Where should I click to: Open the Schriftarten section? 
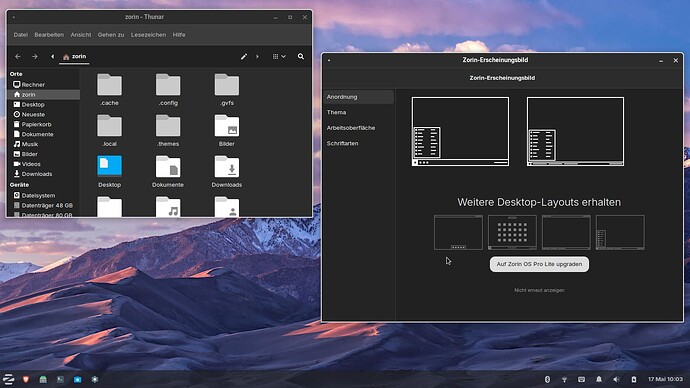click(359, 143)
